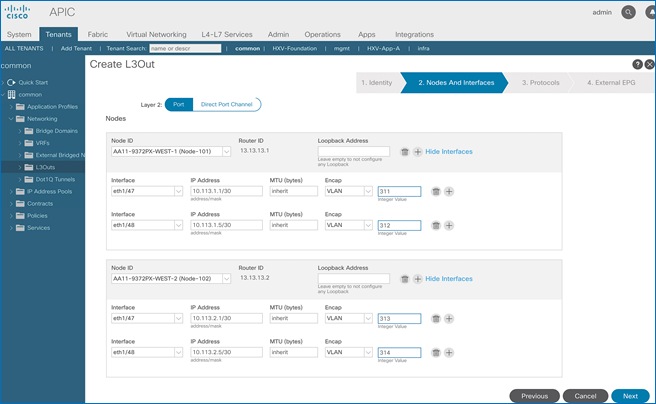Go to wizard step 1. Identity
Image resolution: width=656 pixels, height=404 pixels.
click(377, 82)
